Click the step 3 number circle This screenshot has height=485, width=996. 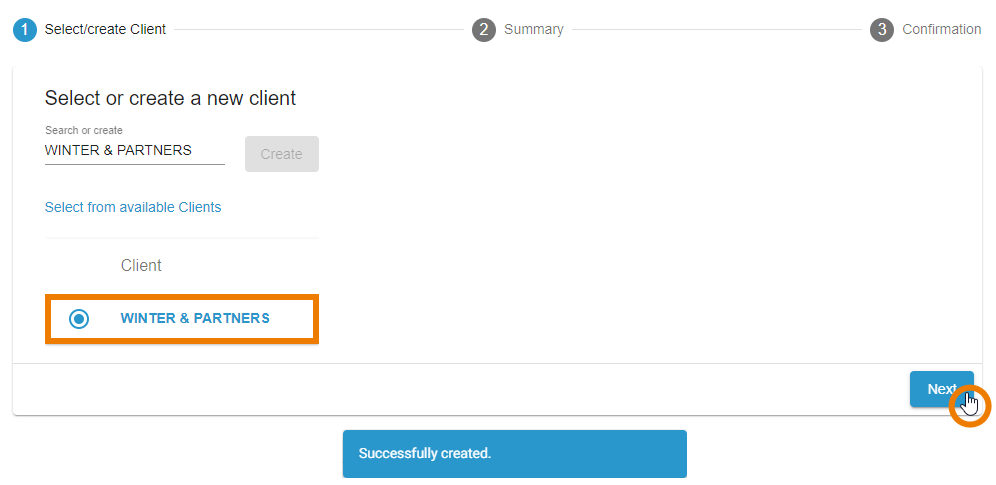tap(882, 29)
